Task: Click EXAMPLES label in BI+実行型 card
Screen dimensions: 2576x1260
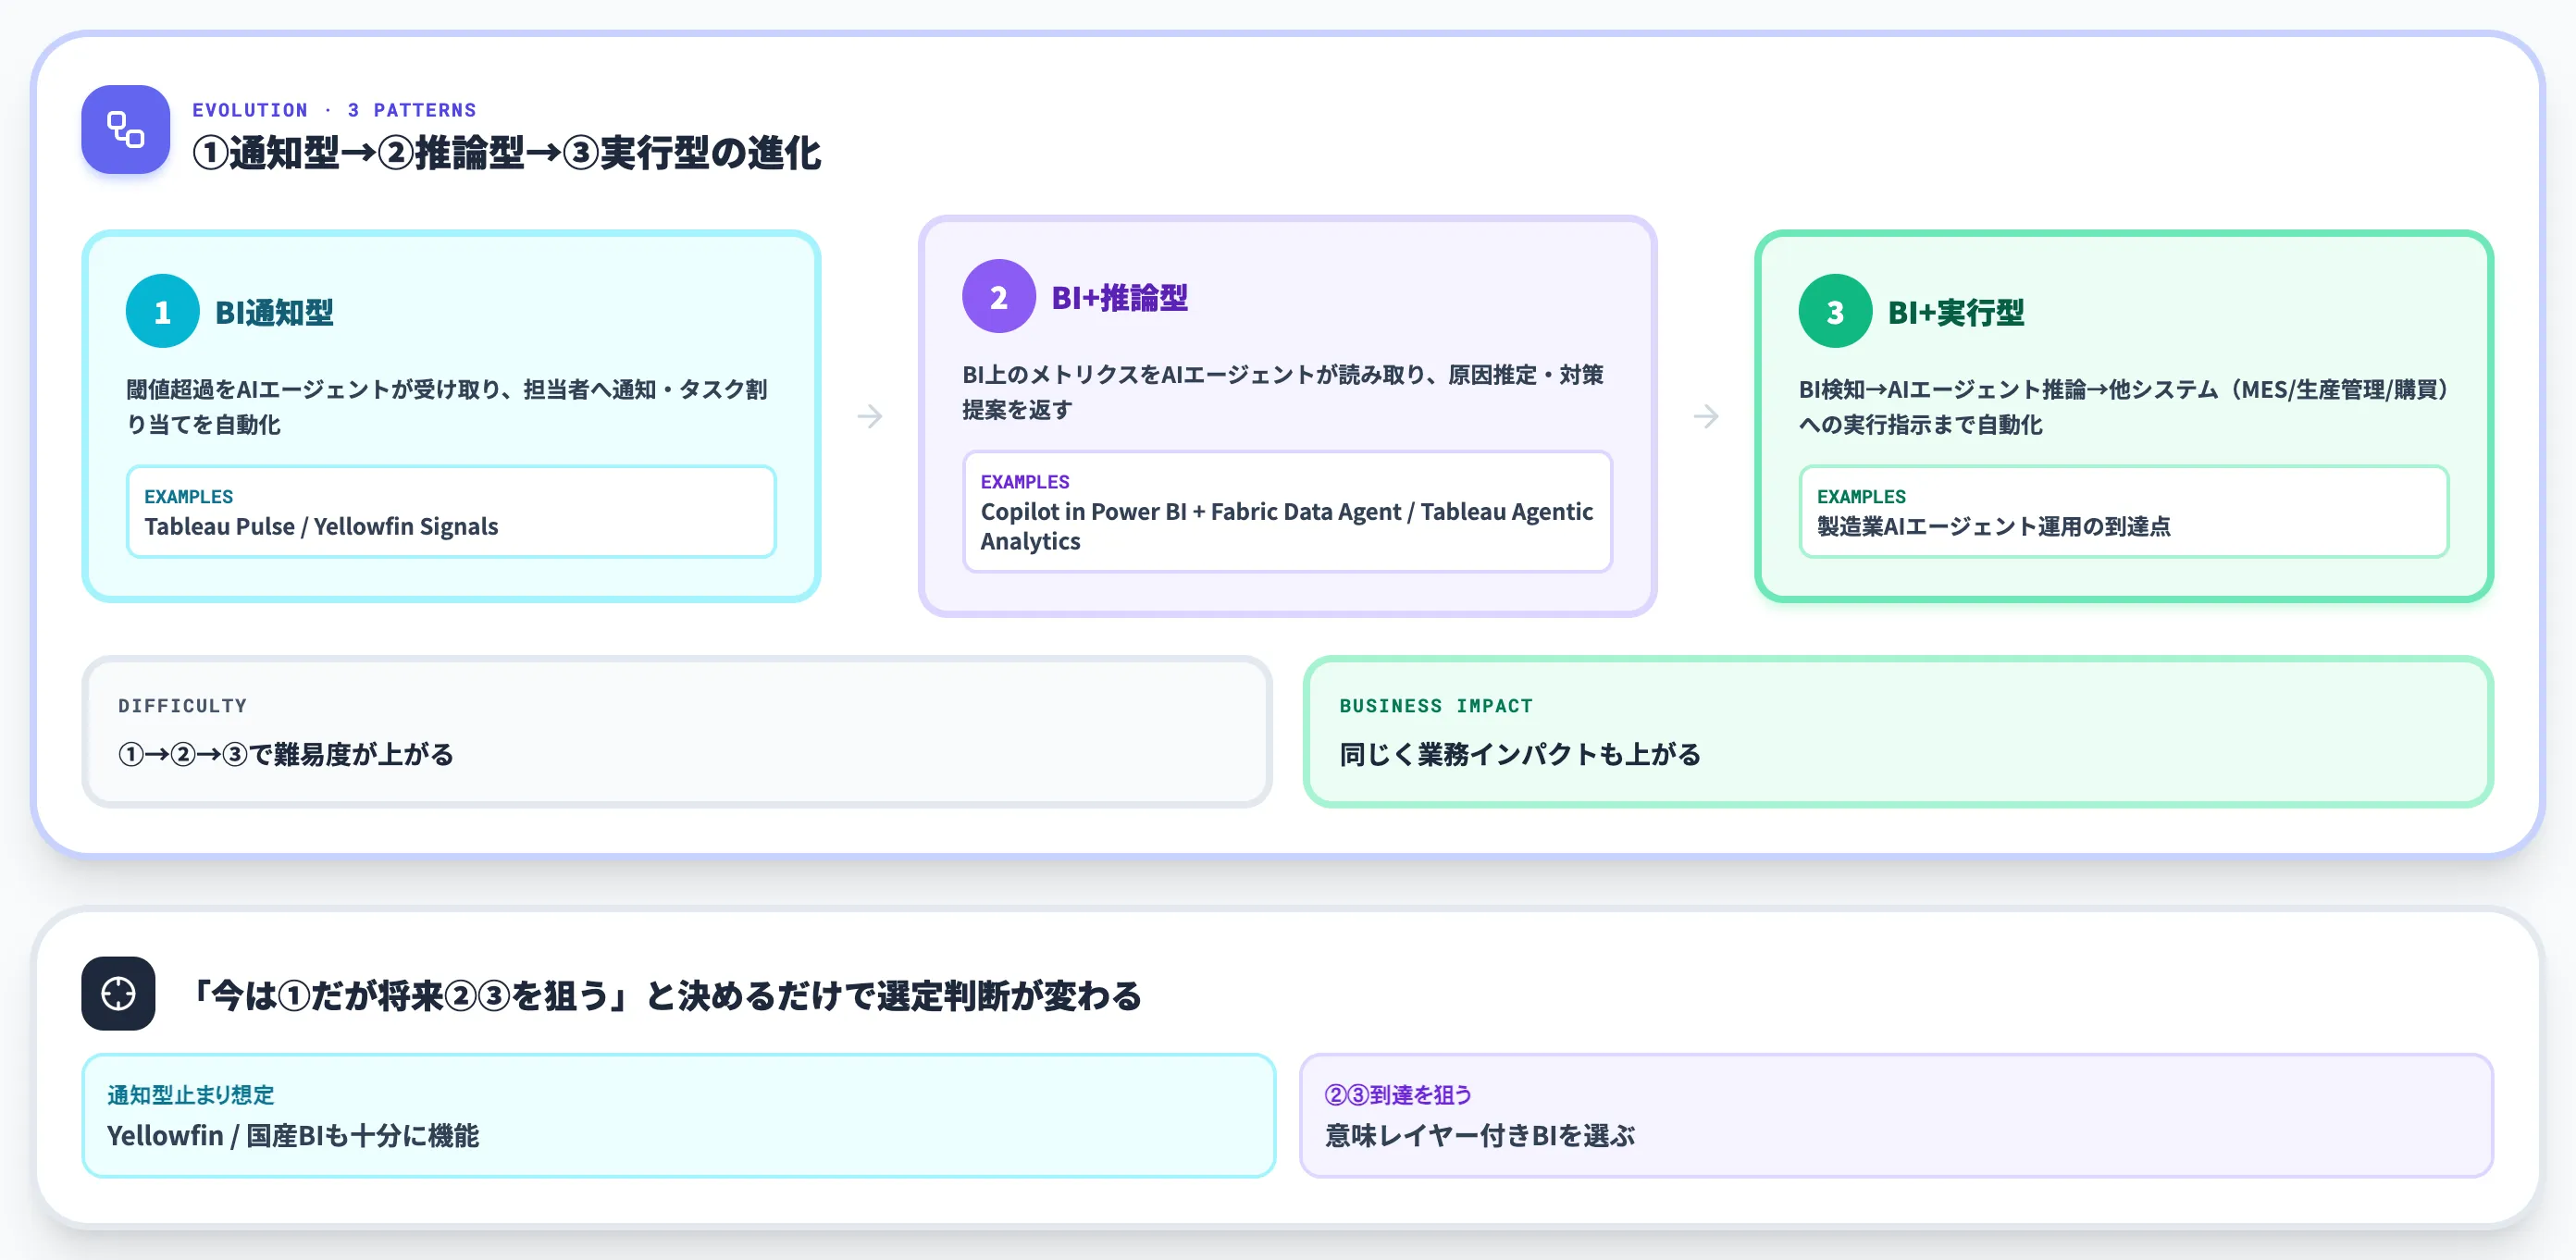Action: click(x=1860, y=496)
